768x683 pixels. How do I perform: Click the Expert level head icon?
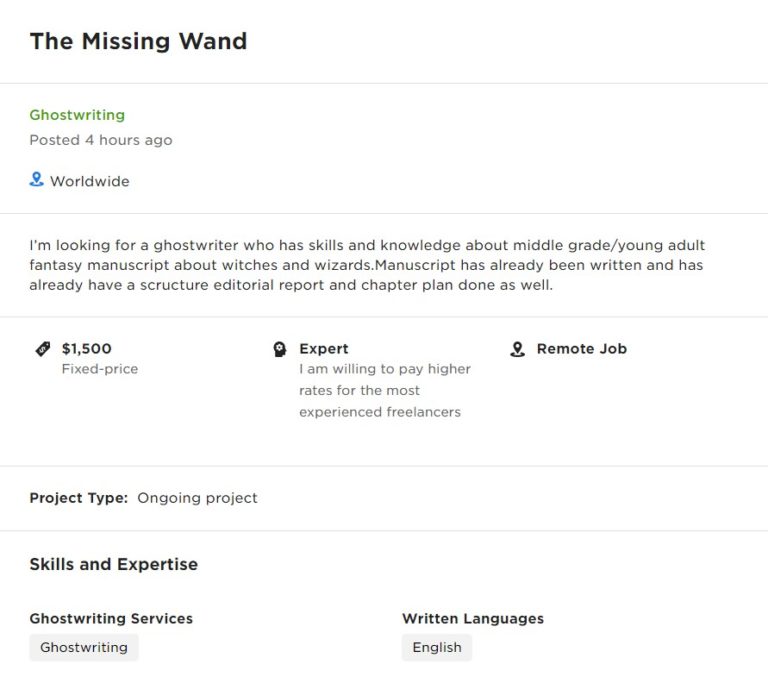point(280,349)
